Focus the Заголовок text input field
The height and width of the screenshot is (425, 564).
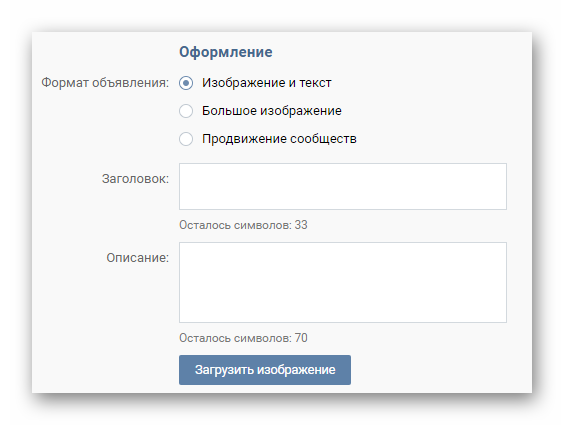click(x=343, y=186)
